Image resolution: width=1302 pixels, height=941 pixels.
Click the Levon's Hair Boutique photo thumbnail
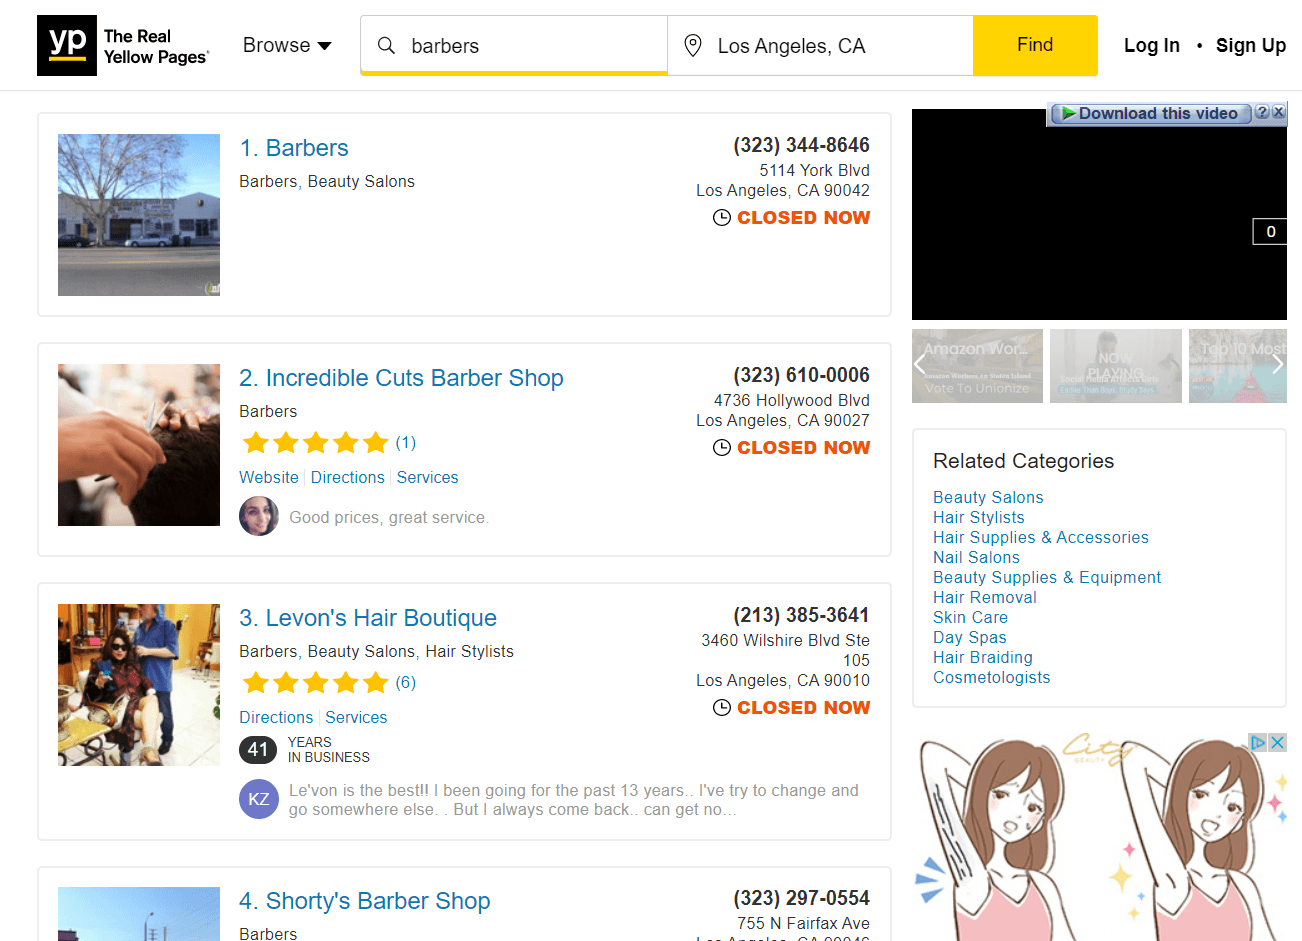[x=139, y=685]
